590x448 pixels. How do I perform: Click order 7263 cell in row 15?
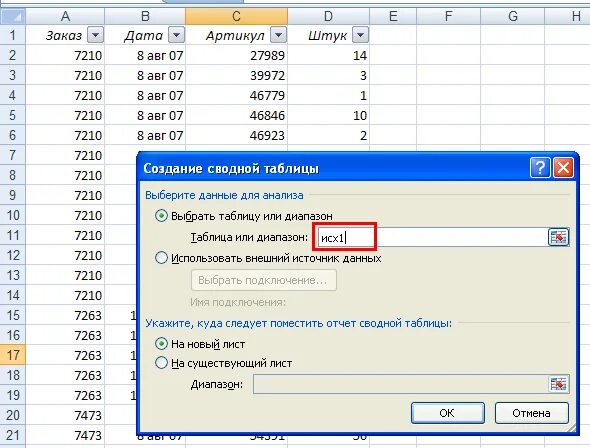65,315
